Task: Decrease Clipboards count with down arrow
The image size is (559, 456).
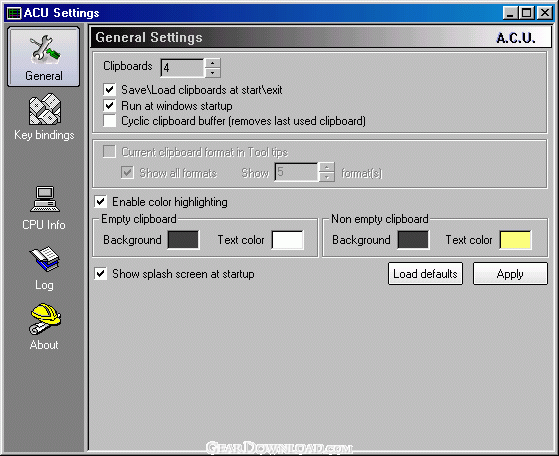Action: click(212, 73)
